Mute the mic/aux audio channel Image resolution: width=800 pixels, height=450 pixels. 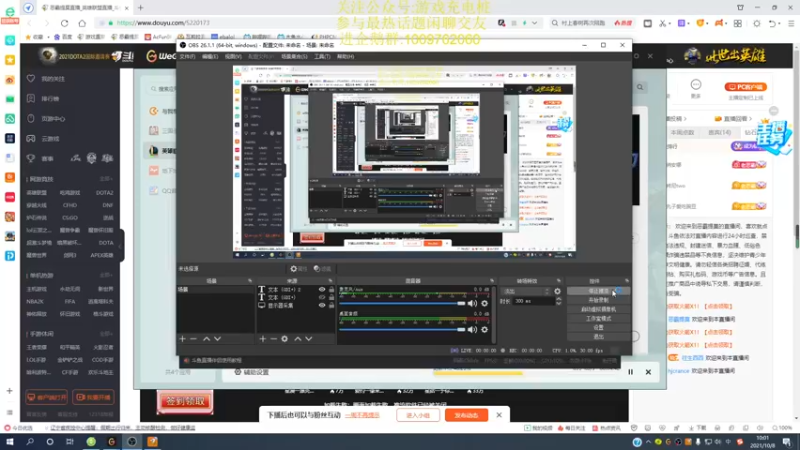[x=472, y=304]
